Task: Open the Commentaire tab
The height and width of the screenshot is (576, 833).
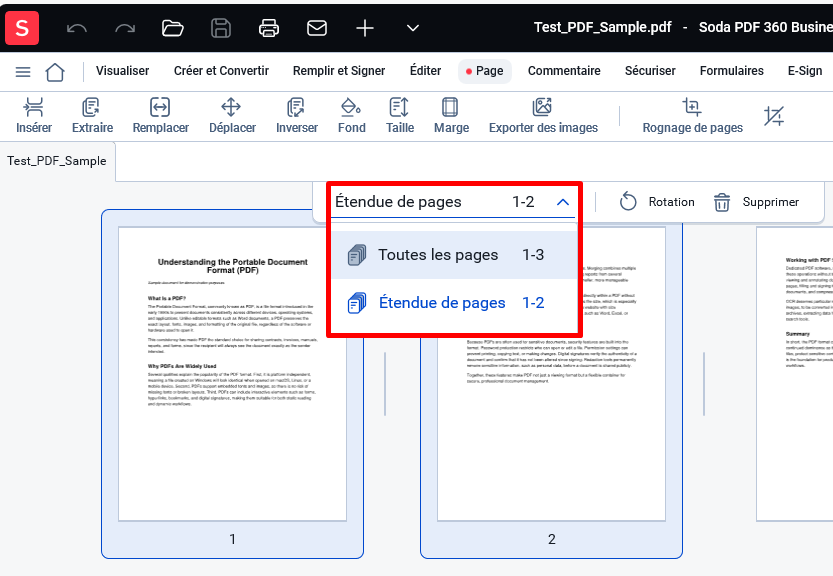Action: [564, 71]
